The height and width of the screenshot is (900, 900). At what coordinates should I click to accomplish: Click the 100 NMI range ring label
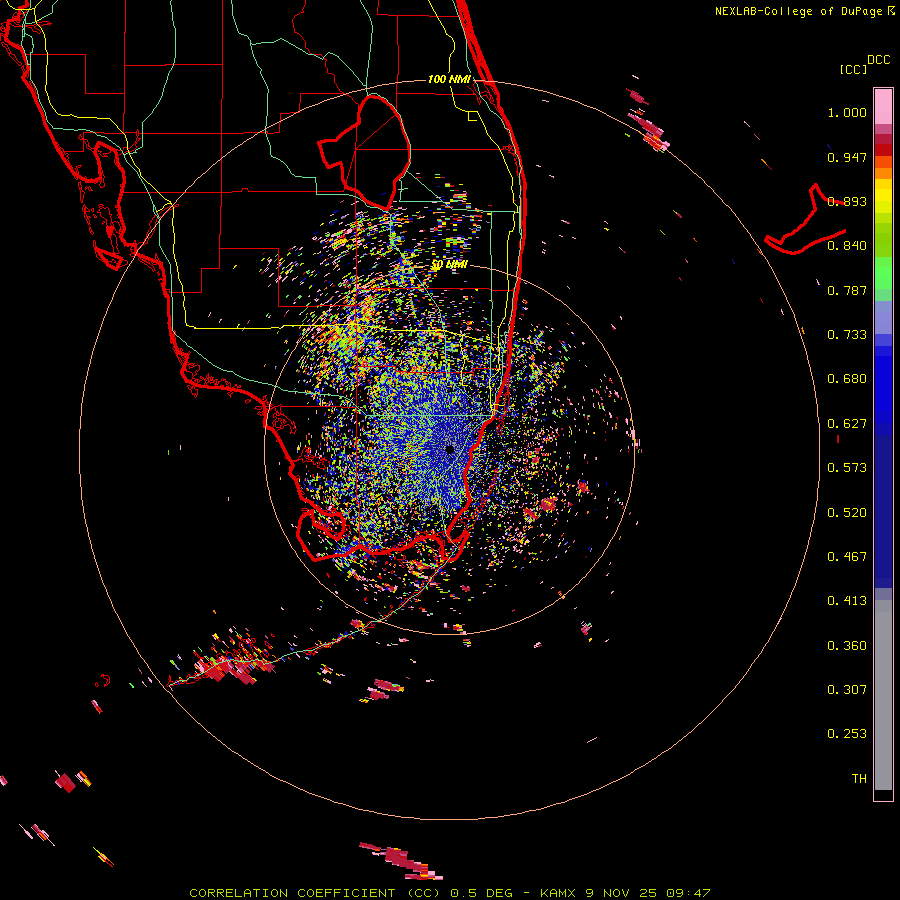pos(449,79)
